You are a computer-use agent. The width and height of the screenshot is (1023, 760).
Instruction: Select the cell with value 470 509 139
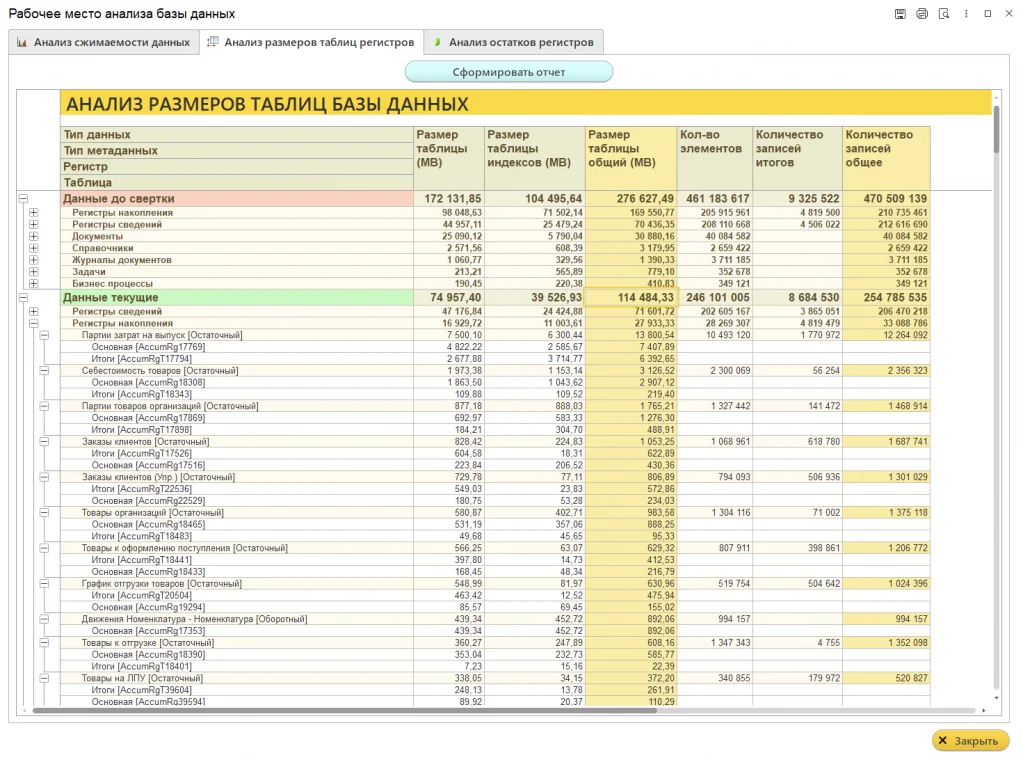click(886, 198)
